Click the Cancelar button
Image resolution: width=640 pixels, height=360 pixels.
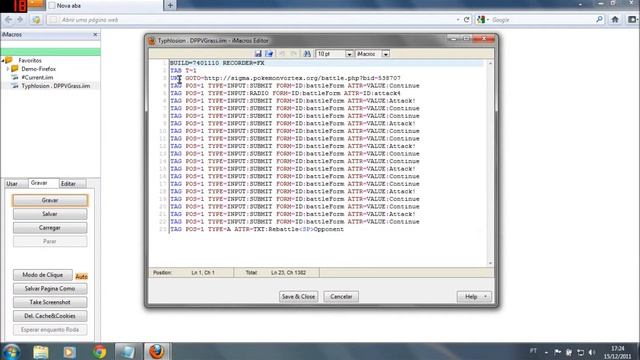pos(341,296)
